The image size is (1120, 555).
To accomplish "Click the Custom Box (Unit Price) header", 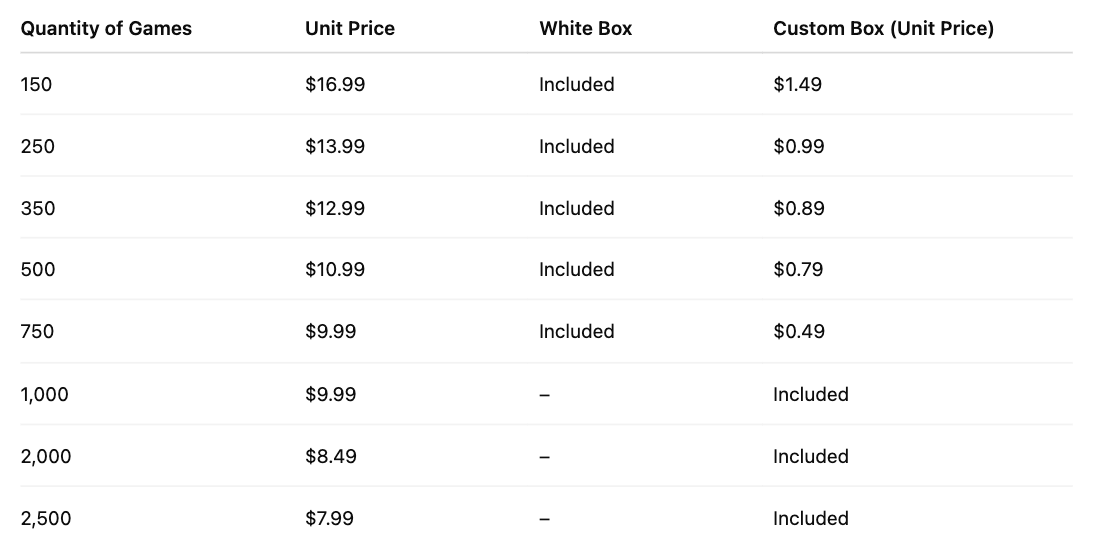I will coord(883,29).
